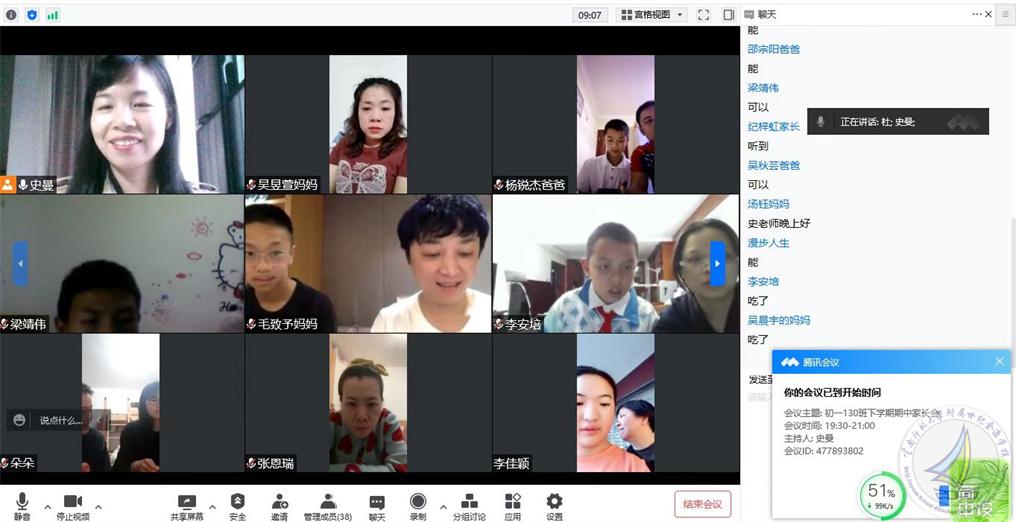Viewport: 1016px width, 522px height.
Task: Open the network signal status icon
Action: [x=52, y=14]
